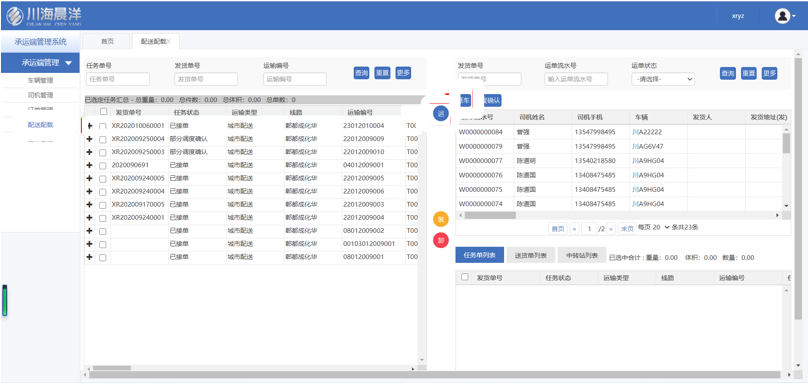Focus the 任务单号 input field
Image resolution: width=808 pixels, height=386 pixels.
118,79
